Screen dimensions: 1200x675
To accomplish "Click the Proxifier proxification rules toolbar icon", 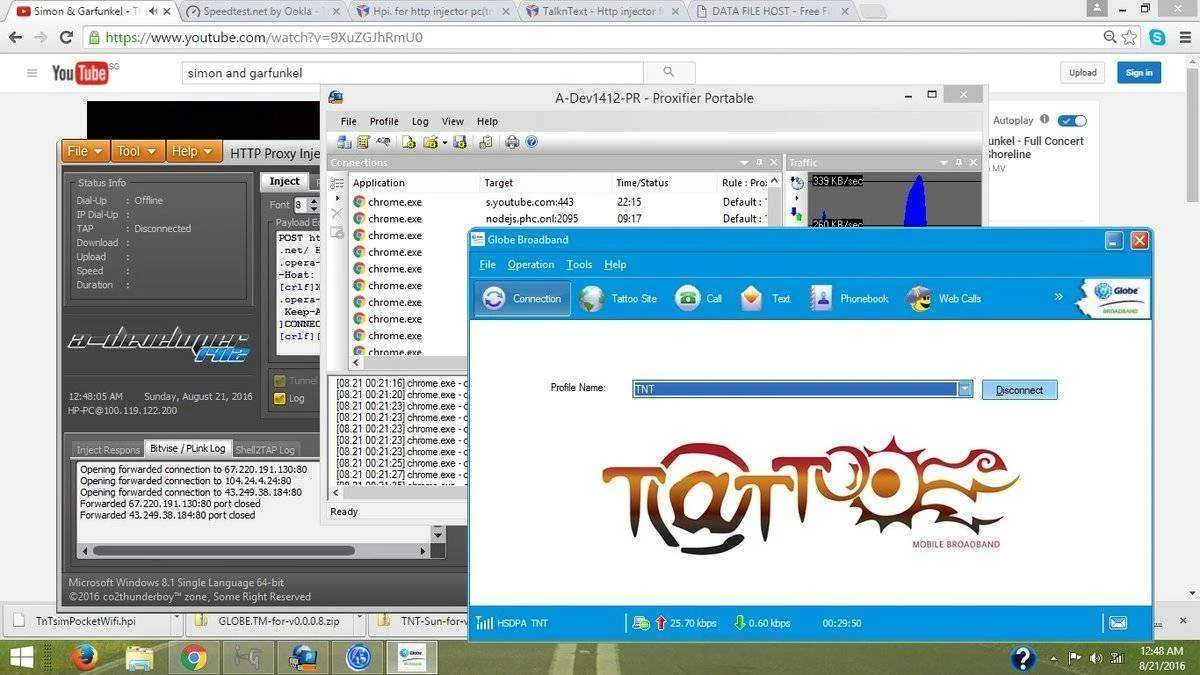I will point(364,142).
